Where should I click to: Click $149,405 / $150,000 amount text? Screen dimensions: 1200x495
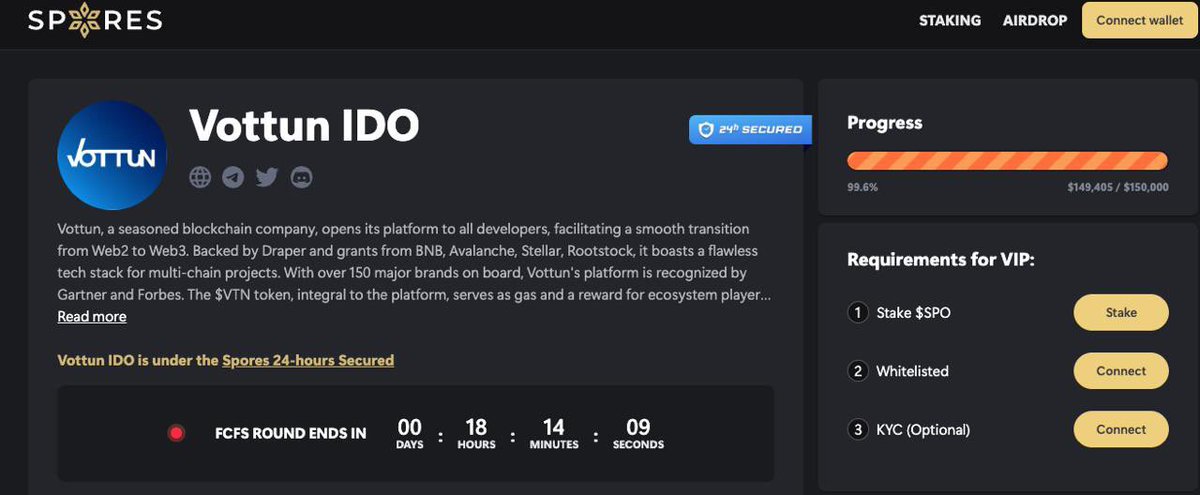pyautogui.click(x=1118, y=187)
